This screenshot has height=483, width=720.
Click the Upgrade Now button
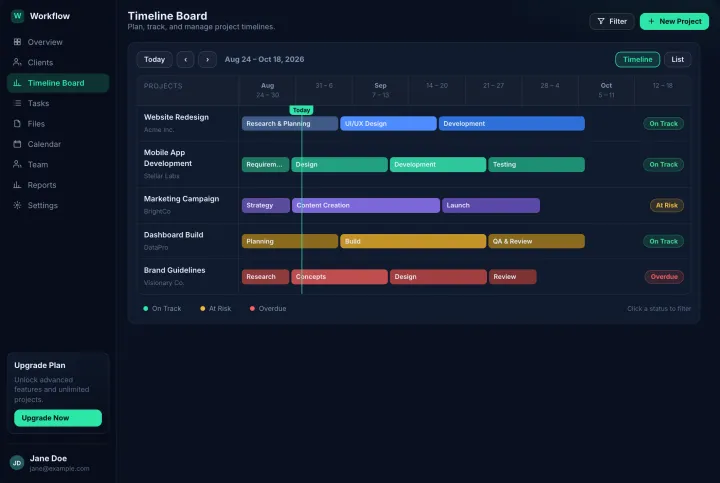coord(58,418)
